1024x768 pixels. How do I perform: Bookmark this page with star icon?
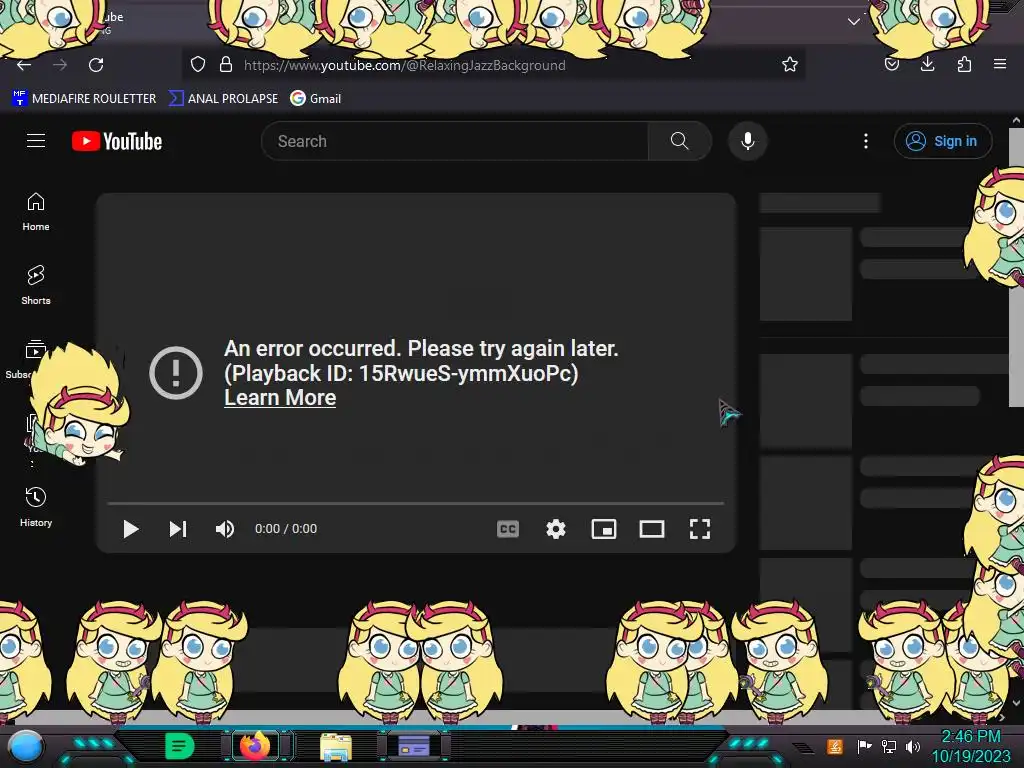pyautogui.click(x=790, y=64)
